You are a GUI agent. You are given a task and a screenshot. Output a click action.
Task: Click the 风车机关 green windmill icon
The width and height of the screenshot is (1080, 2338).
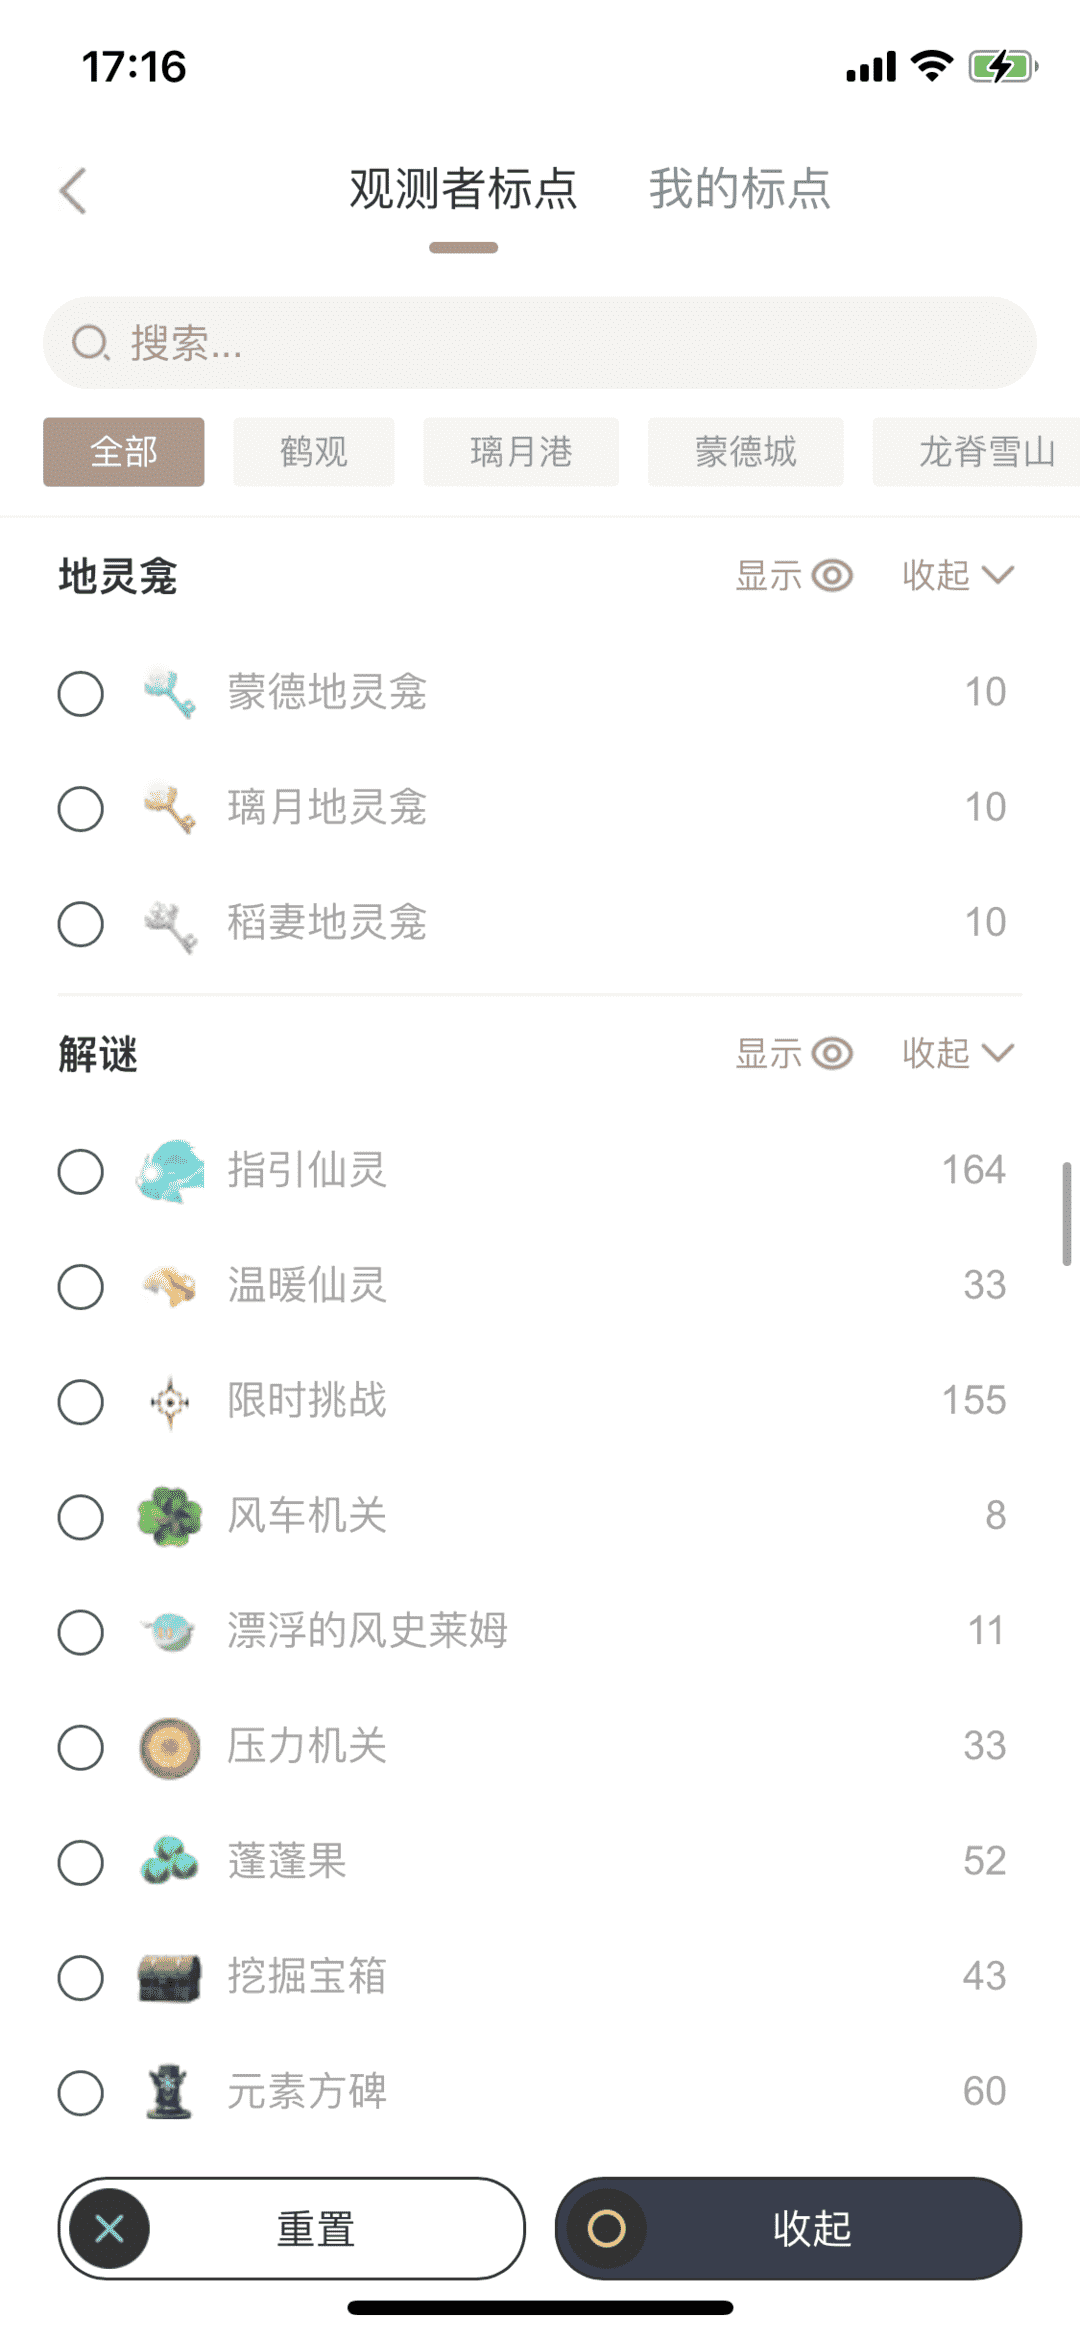(x=170, y=1516)
